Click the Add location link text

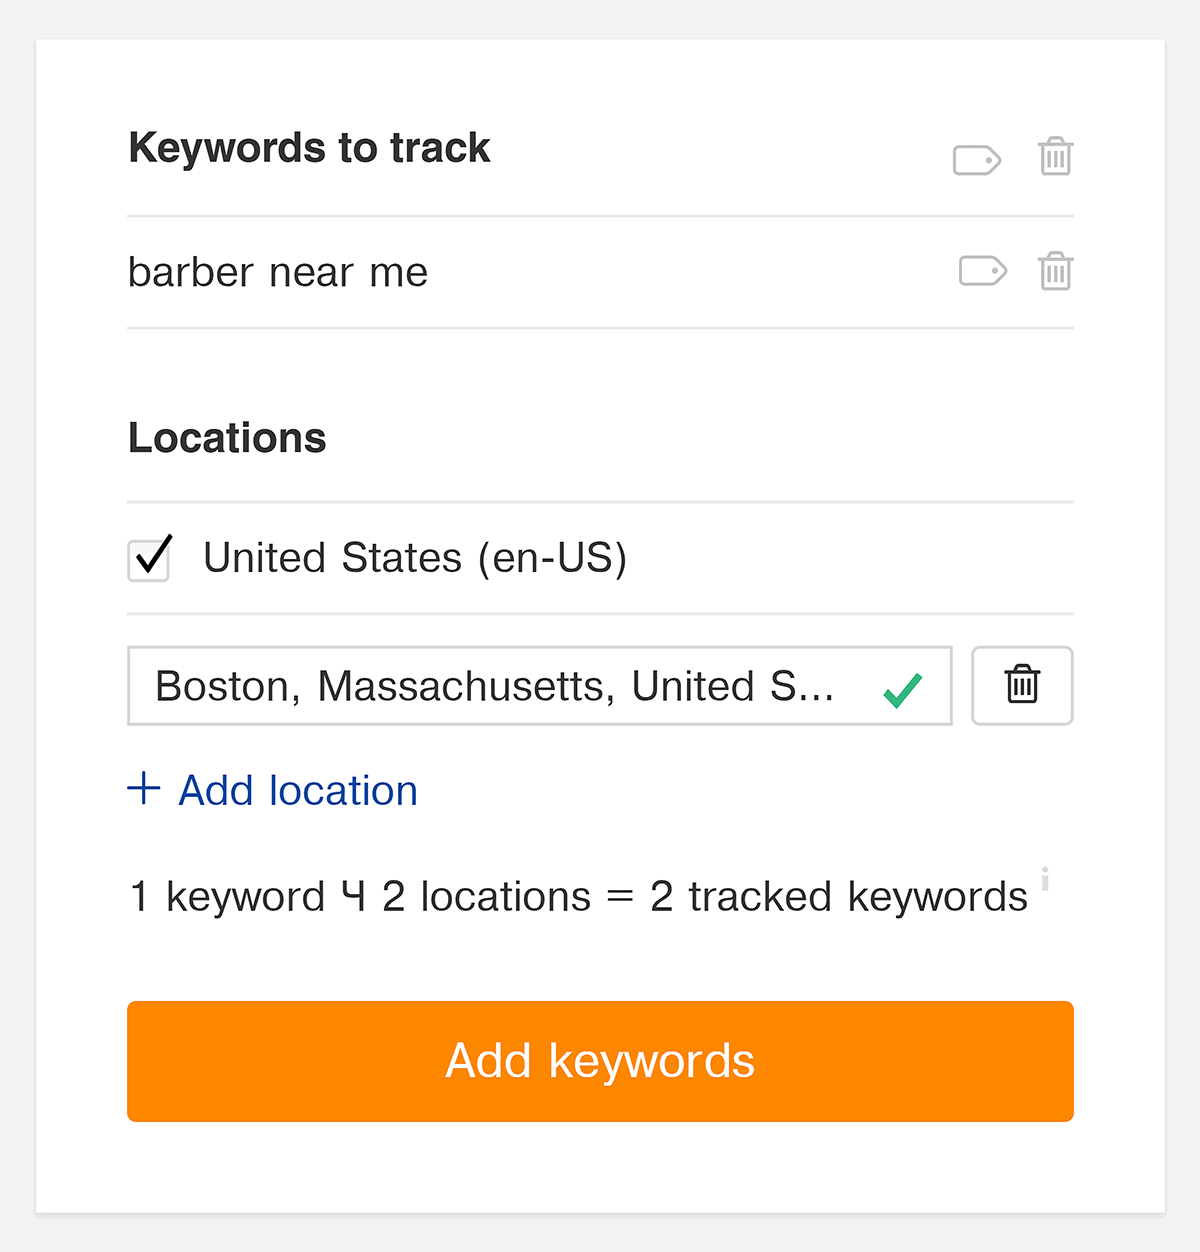(x=298, y=791)
